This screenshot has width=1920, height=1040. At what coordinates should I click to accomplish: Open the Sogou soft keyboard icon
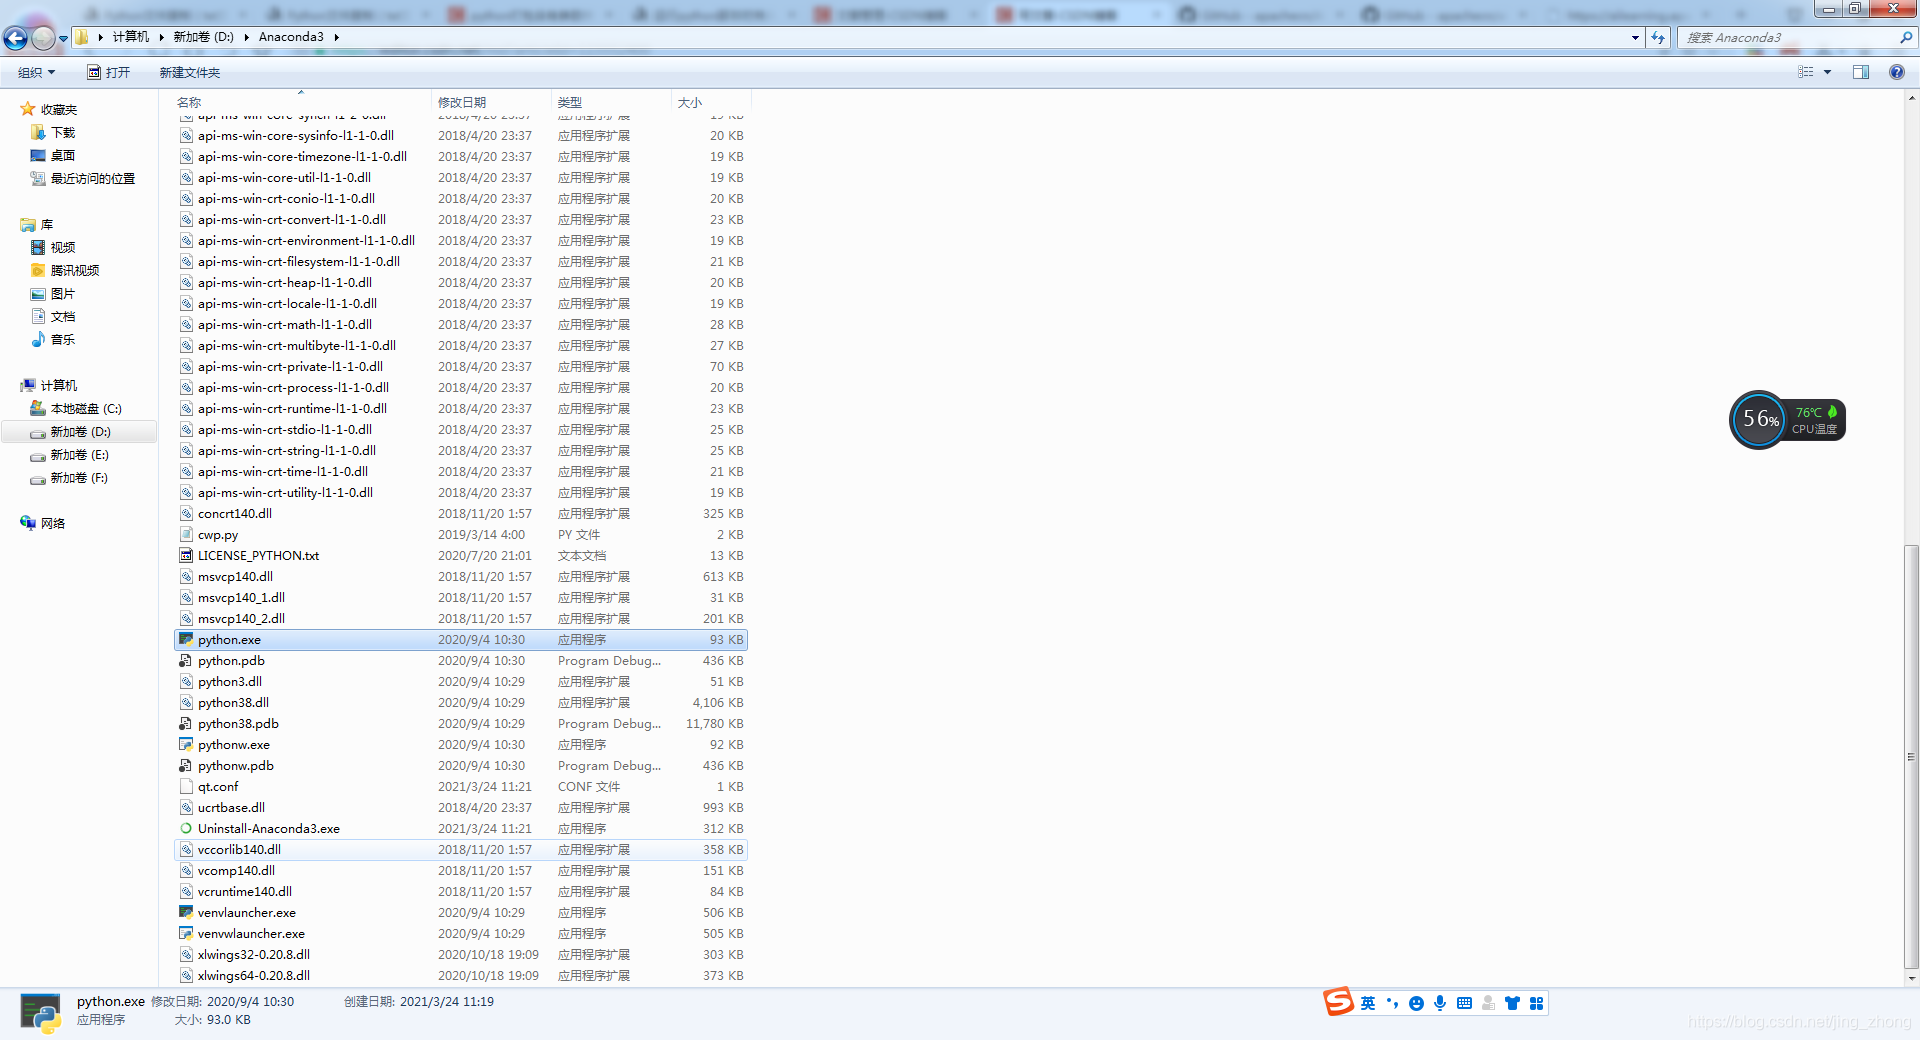pyautogui.click(x=1464, y=1003)
